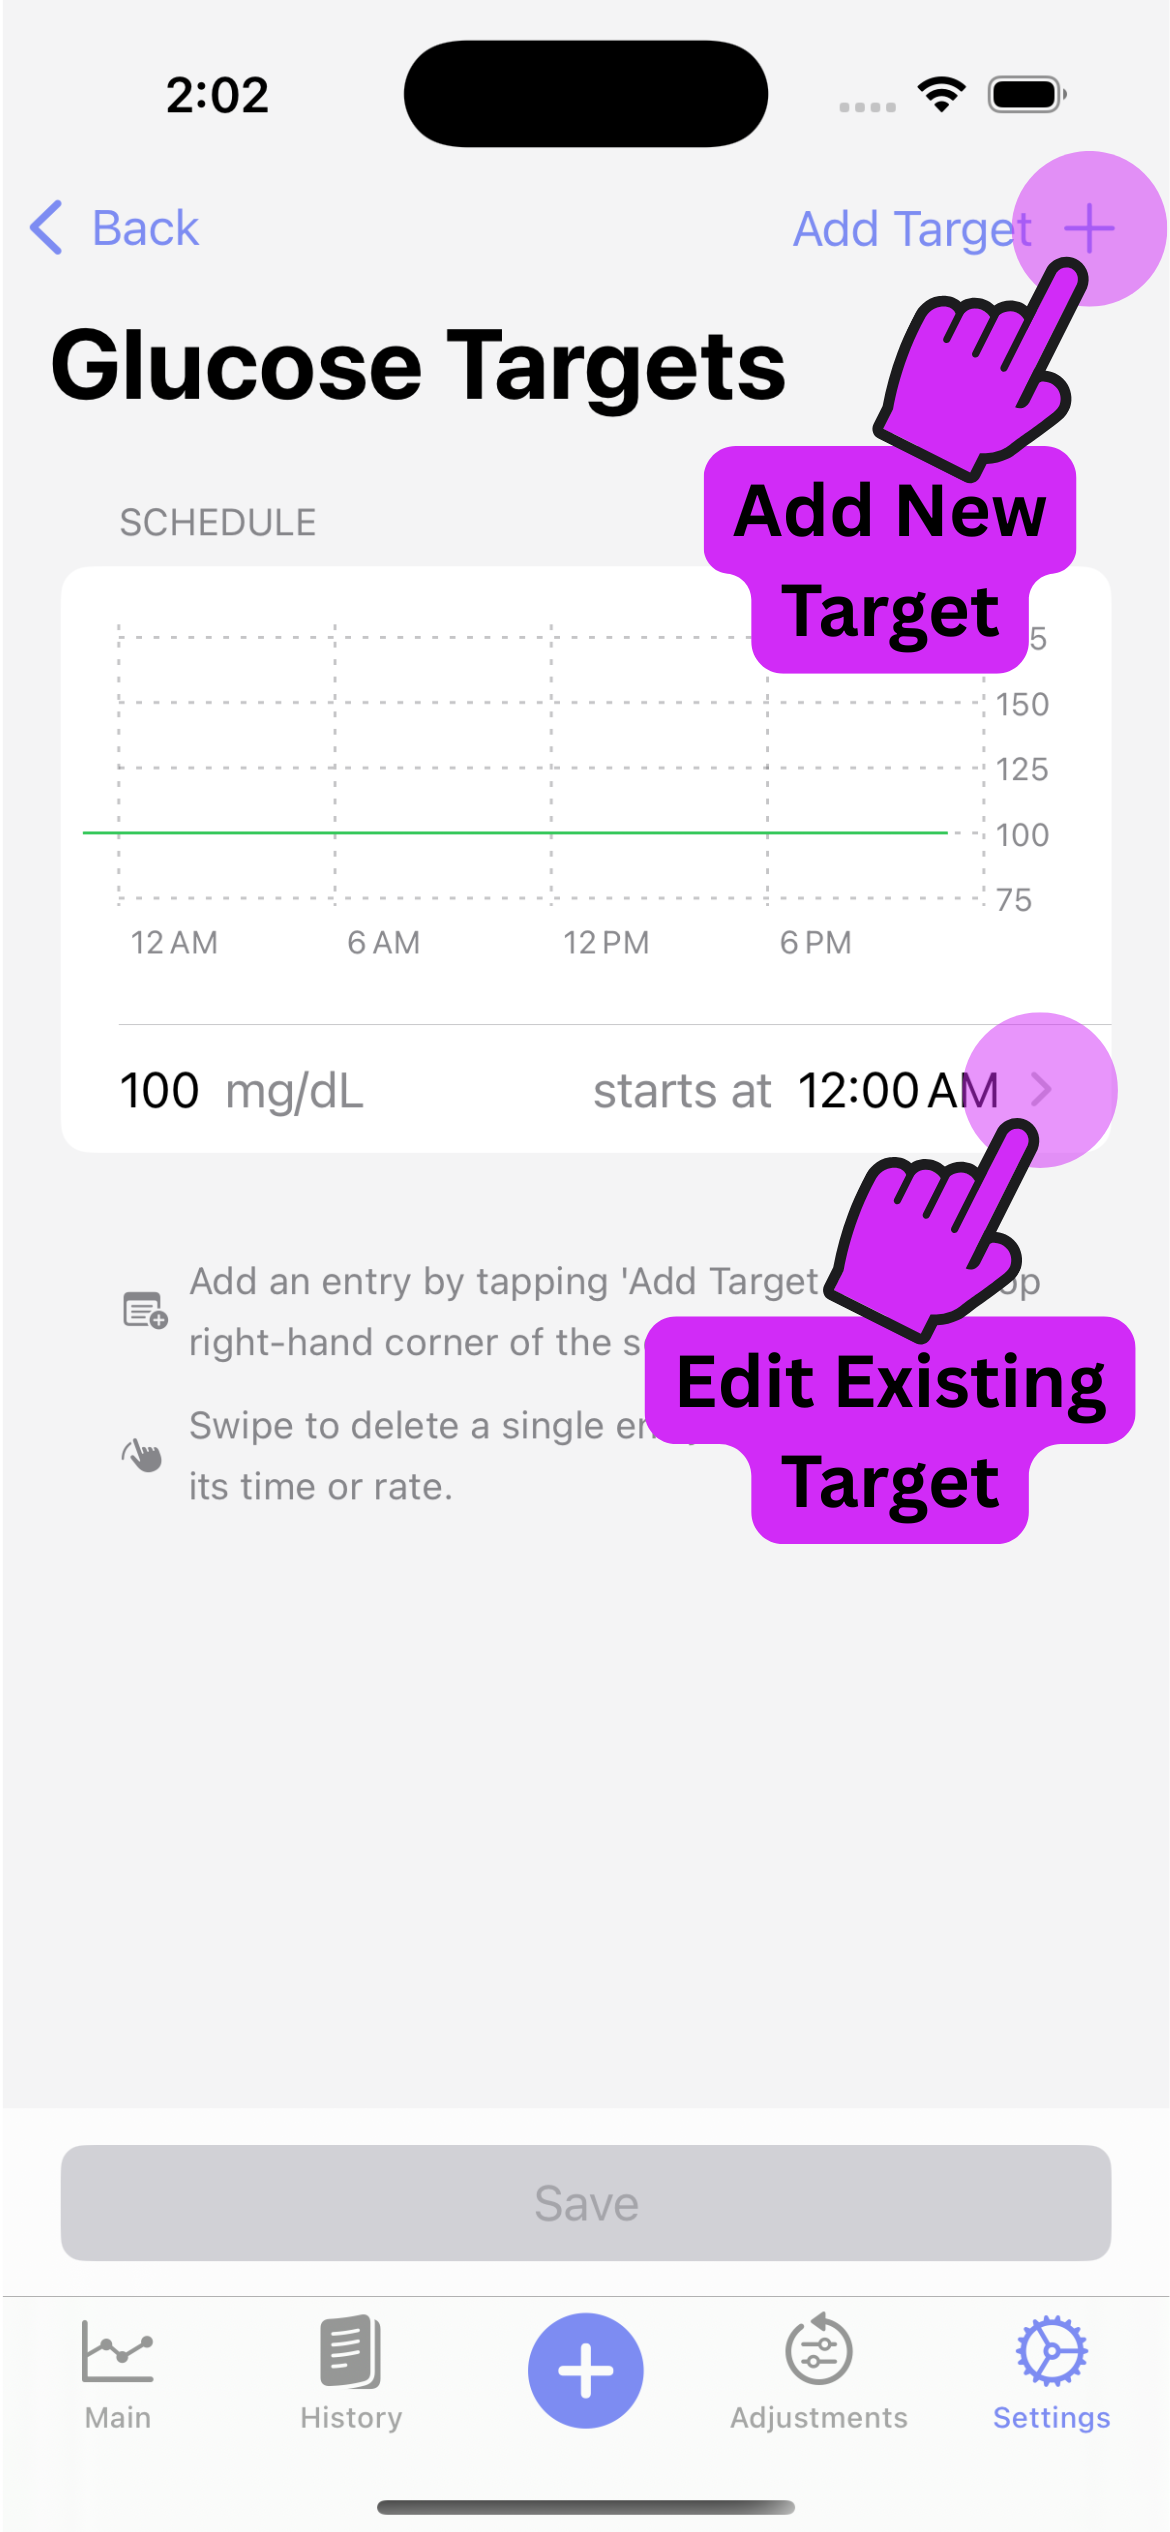This screenshot has height=2532, width=1170.
Task: Tap the Back link text
Action: coord(146,229)
